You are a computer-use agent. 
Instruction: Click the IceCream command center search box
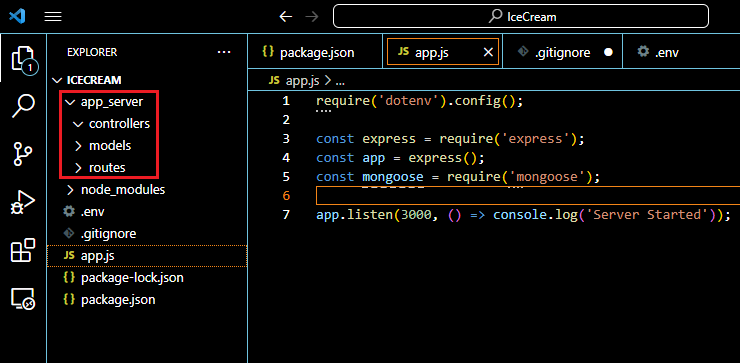tap(521, 17)
